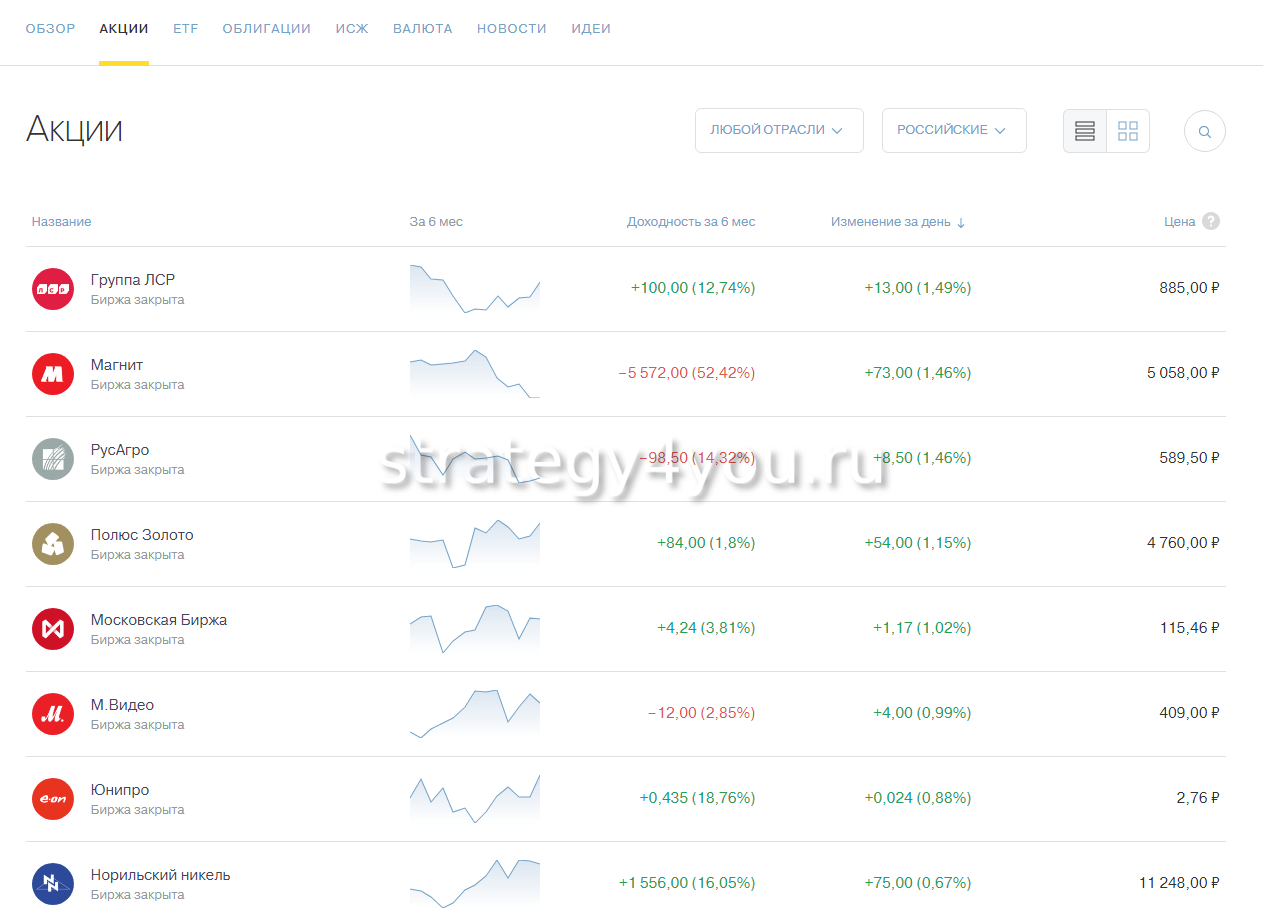Navigate to the Новости tab
Screen dimensions: 1263x923
[x=511, y=29]
